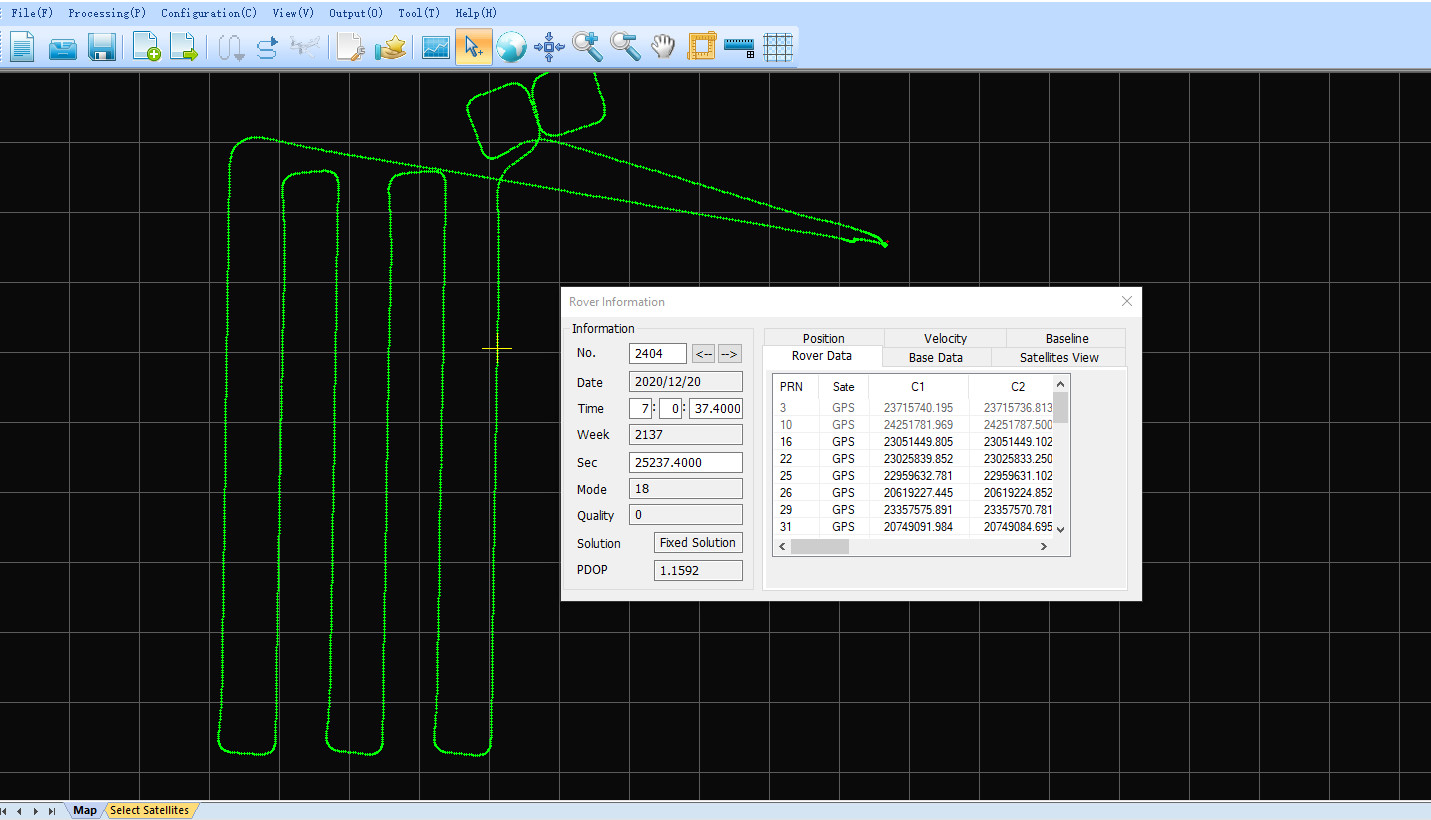Toggle the grid display icon
The width and height of the screenshot is (1431, 820).
coord(778,47)
